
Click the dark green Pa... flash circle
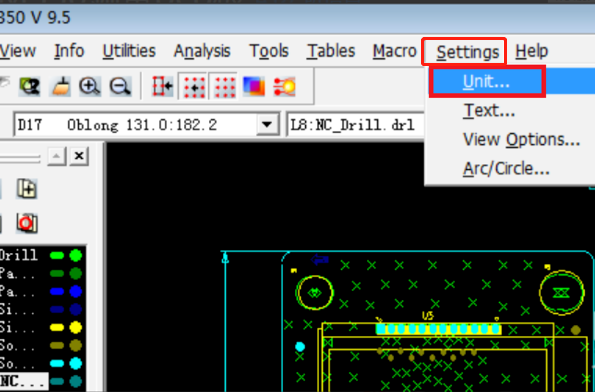(76, 273)
